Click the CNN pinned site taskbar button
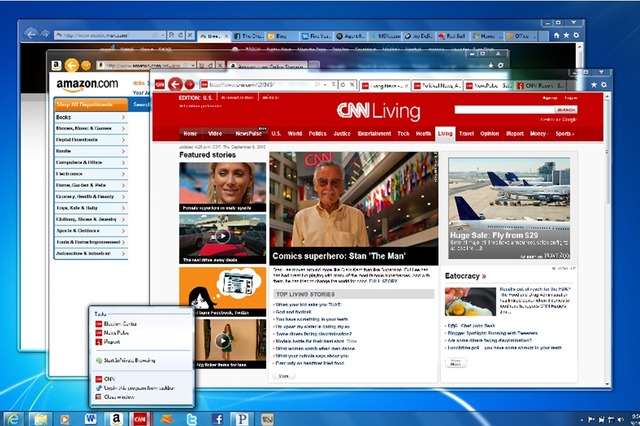 (x=140, y=419)
